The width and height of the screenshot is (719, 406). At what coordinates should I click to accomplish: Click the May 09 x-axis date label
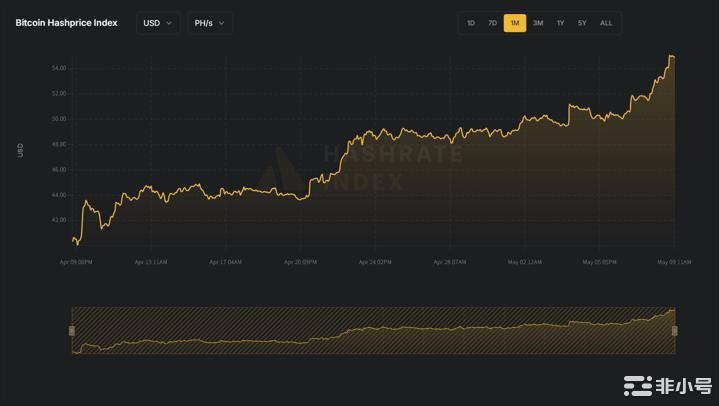[x=674, y=262]
